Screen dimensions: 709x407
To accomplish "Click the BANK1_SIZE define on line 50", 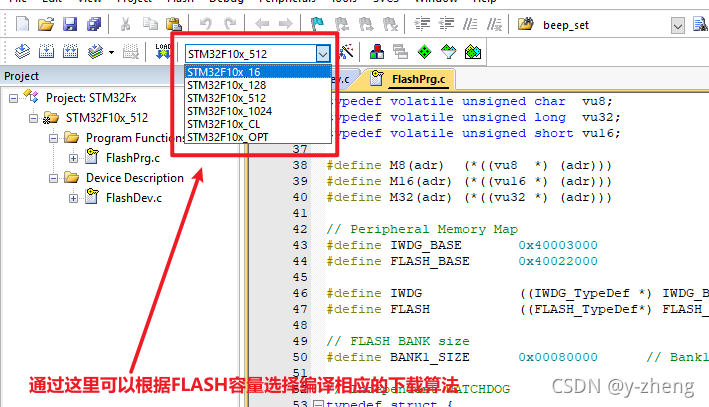I will click(x=430, y=357).
